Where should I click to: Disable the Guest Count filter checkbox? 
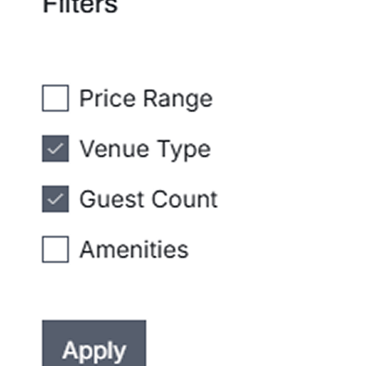coord(55,199)
